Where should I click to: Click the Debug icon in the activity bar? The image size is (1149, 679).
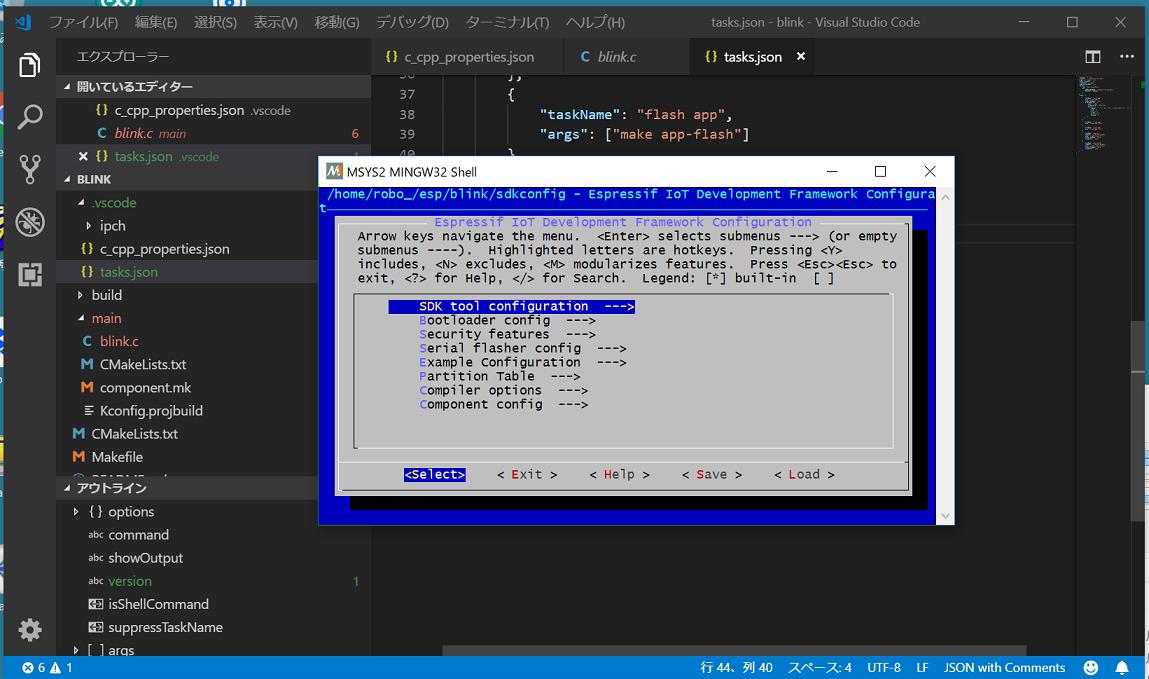point(28,223)
